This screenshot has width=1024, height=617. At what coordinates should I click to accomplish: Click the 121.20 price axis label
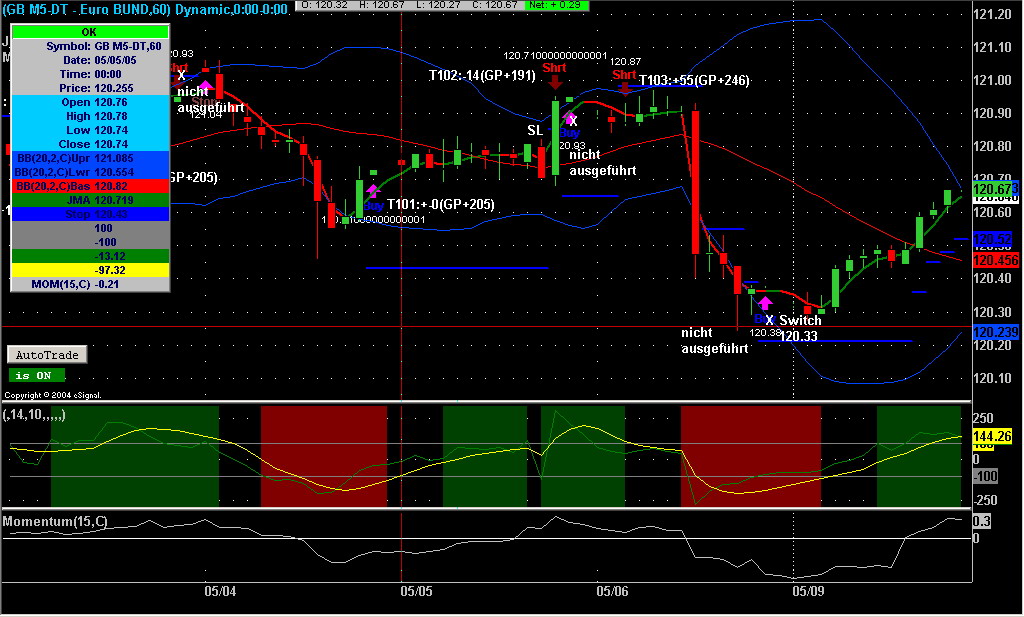[x=992, y=14]
